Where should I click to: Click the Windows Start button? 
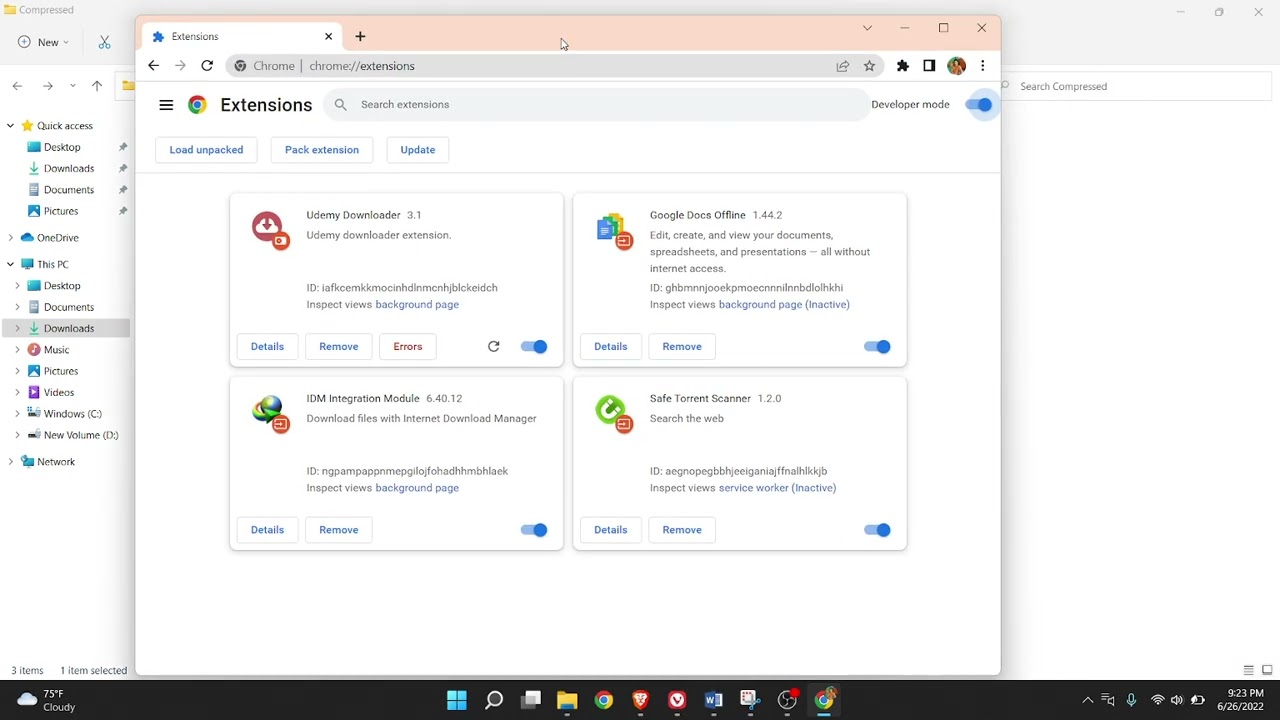tap(457, 700)
